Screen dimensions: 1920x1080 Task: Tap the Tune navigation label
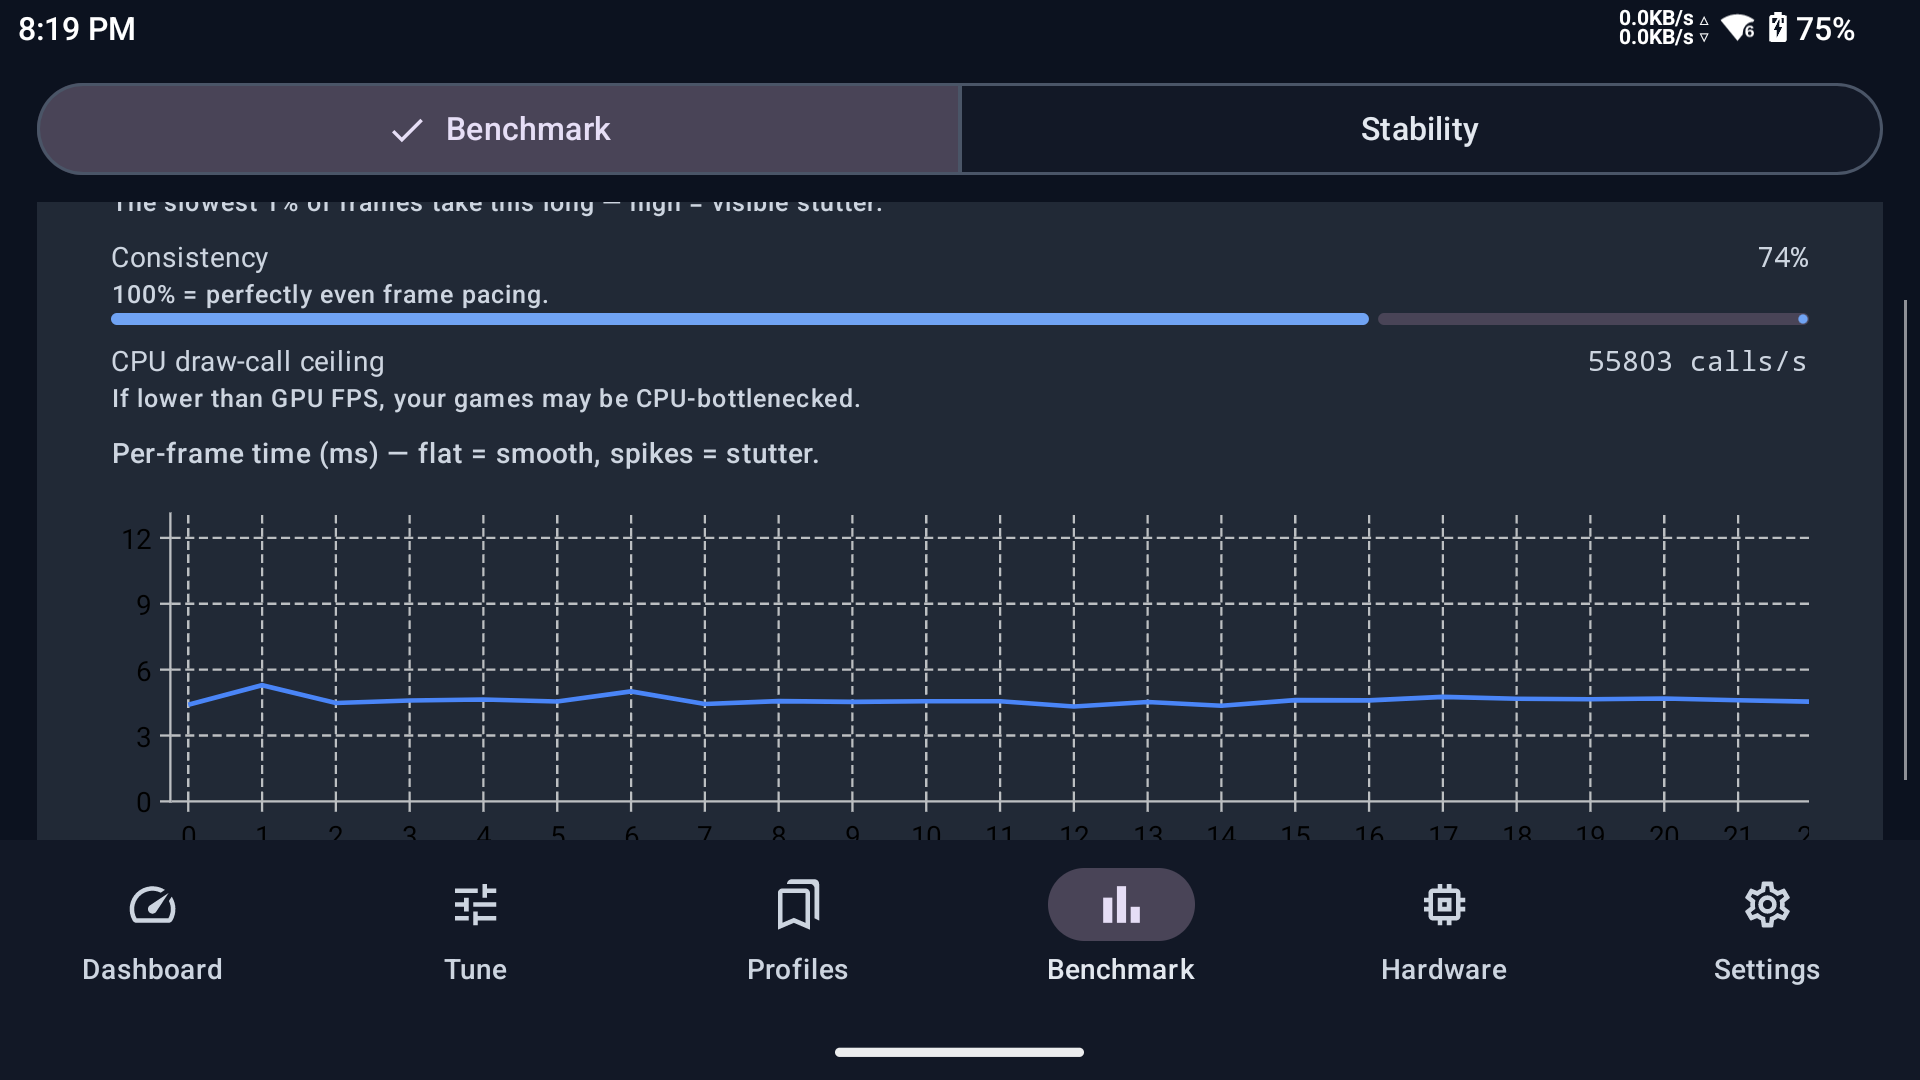click(475, 969)
